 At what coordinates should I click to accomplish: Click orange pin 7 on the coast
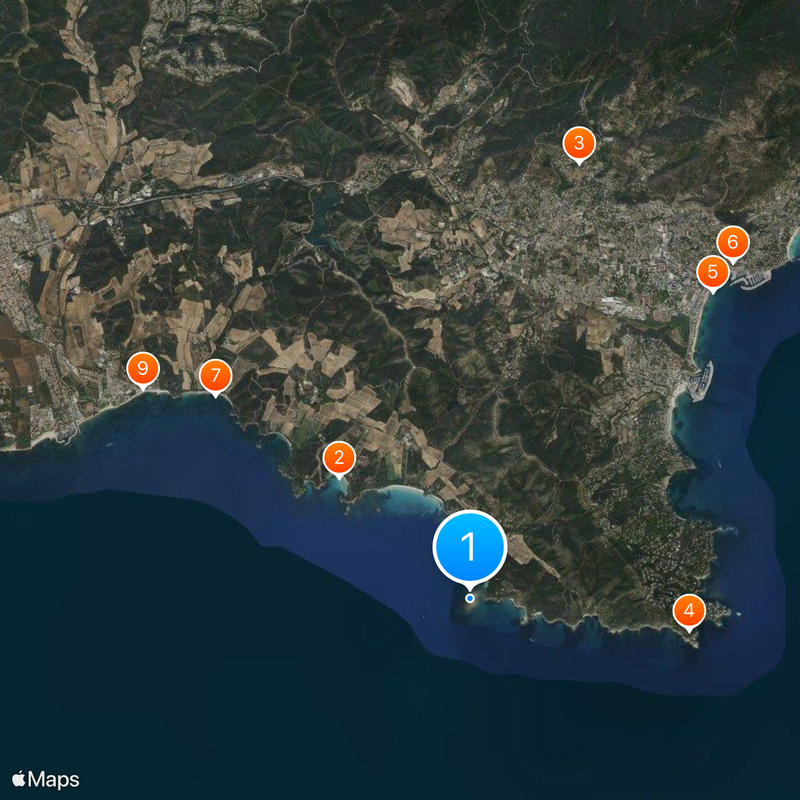pos(216,377)
